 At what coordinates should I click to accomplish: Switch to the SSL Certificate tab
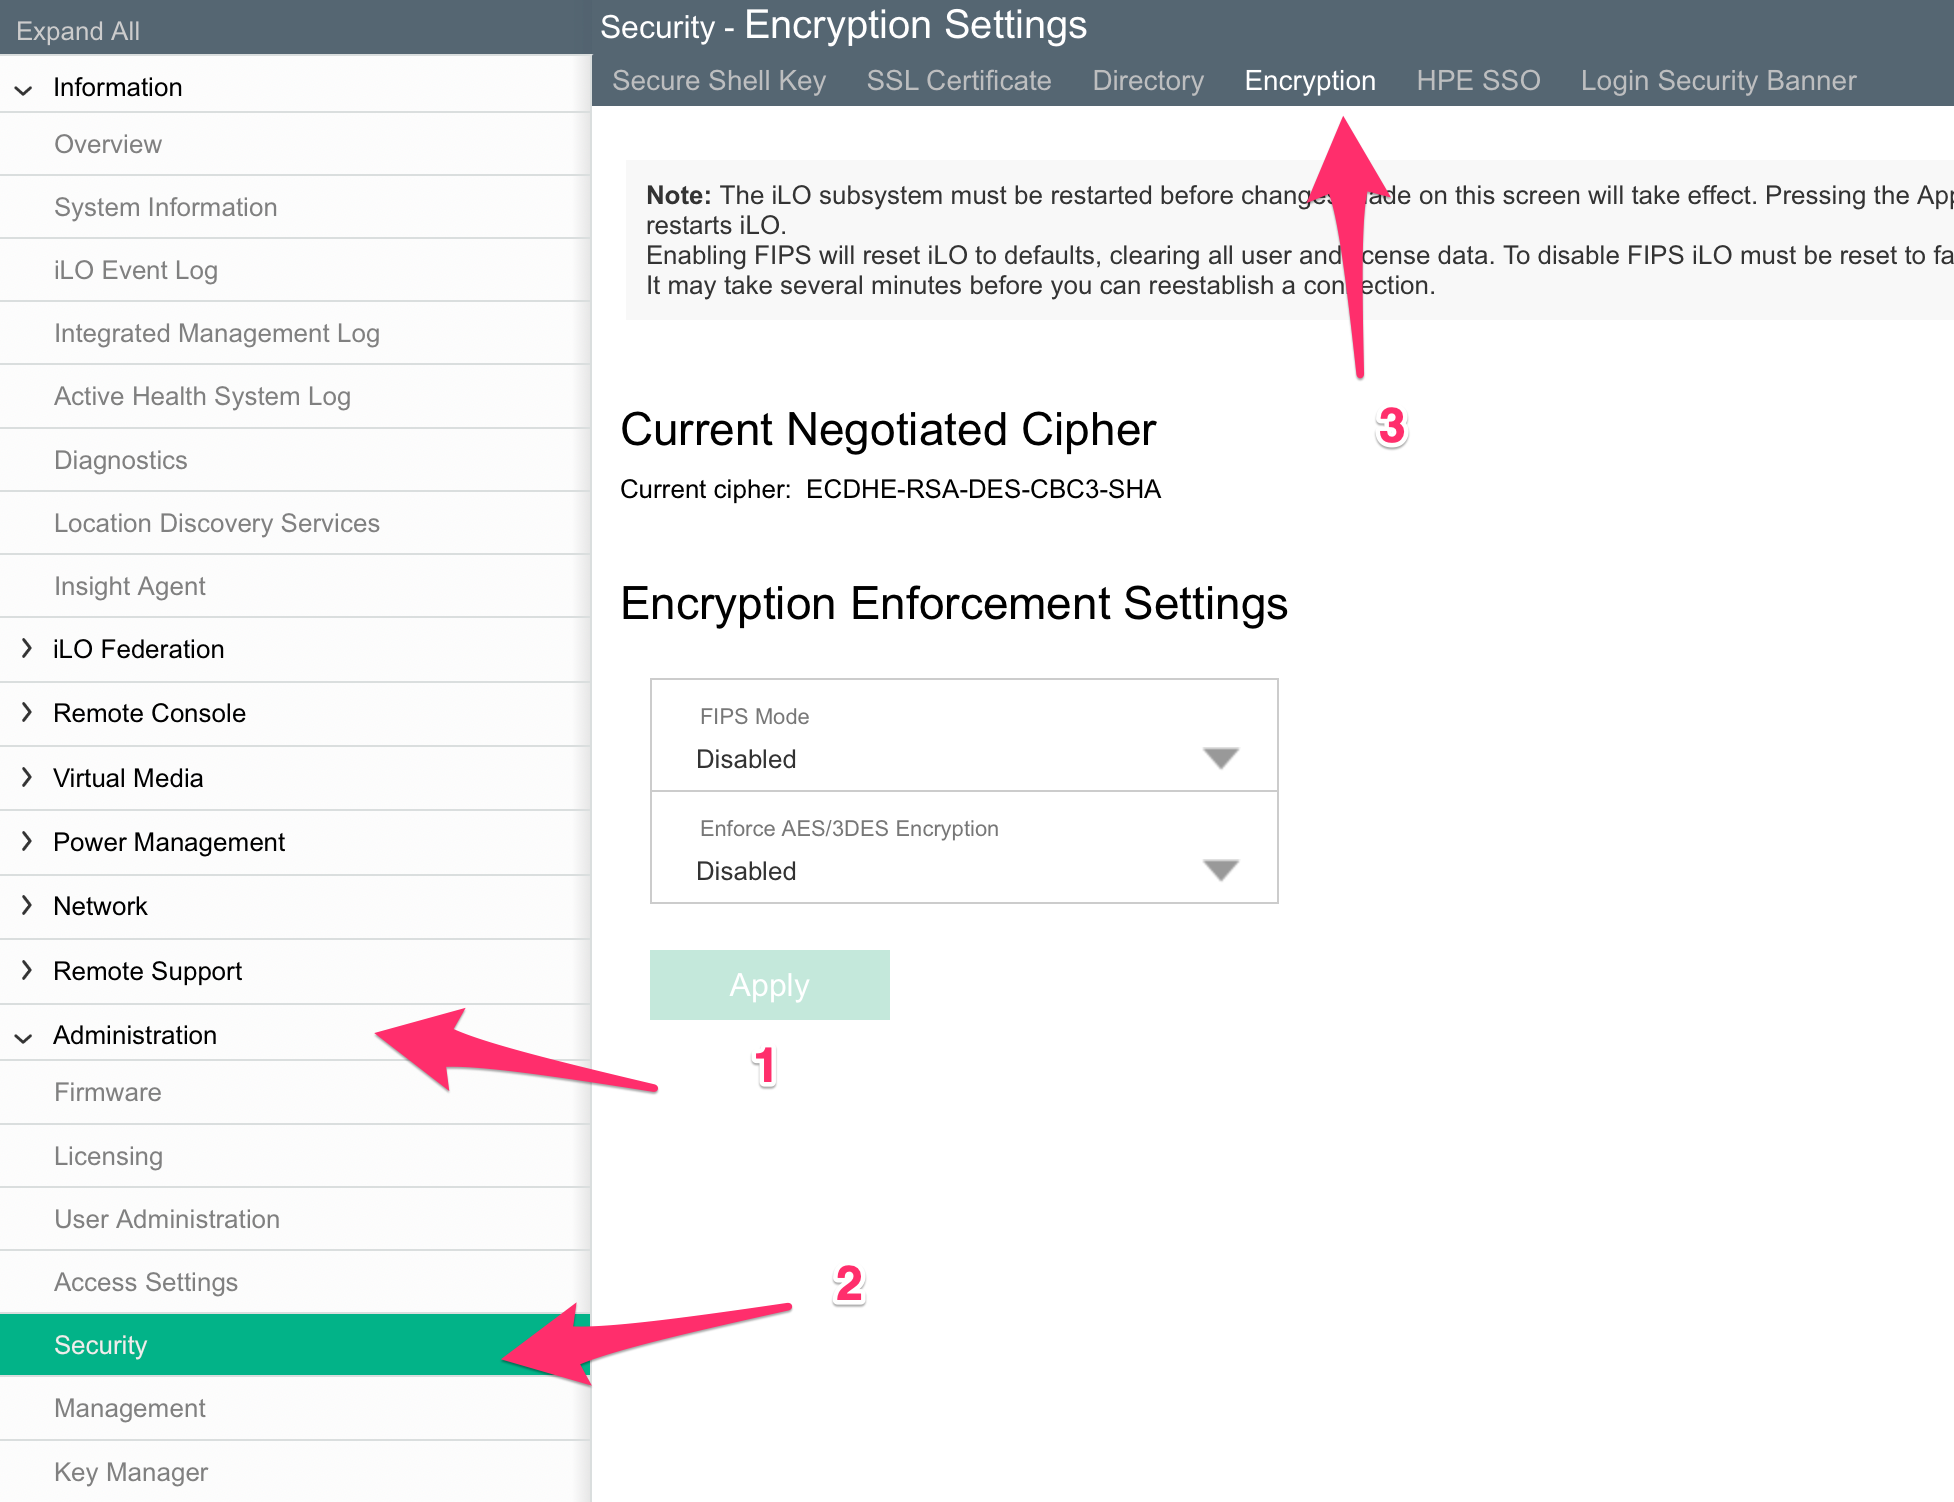tap(959, 80)
